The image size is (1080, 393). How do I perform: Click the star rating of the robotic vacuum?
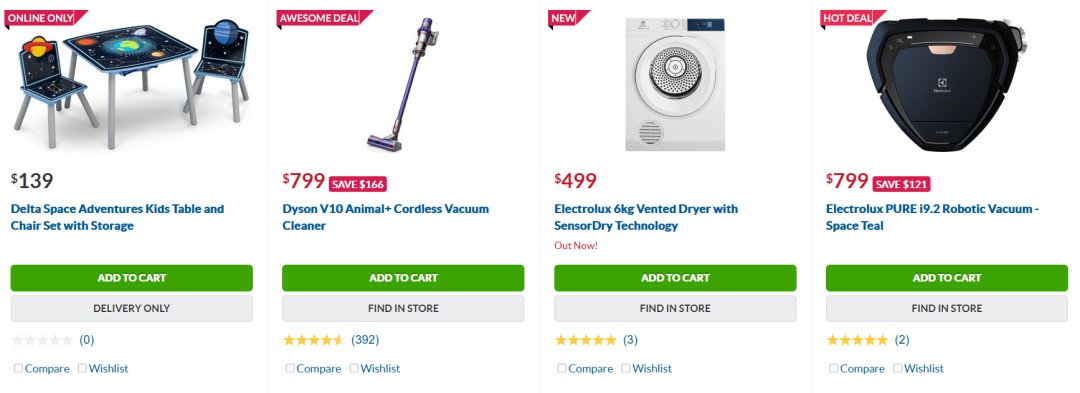pos(857,340)
